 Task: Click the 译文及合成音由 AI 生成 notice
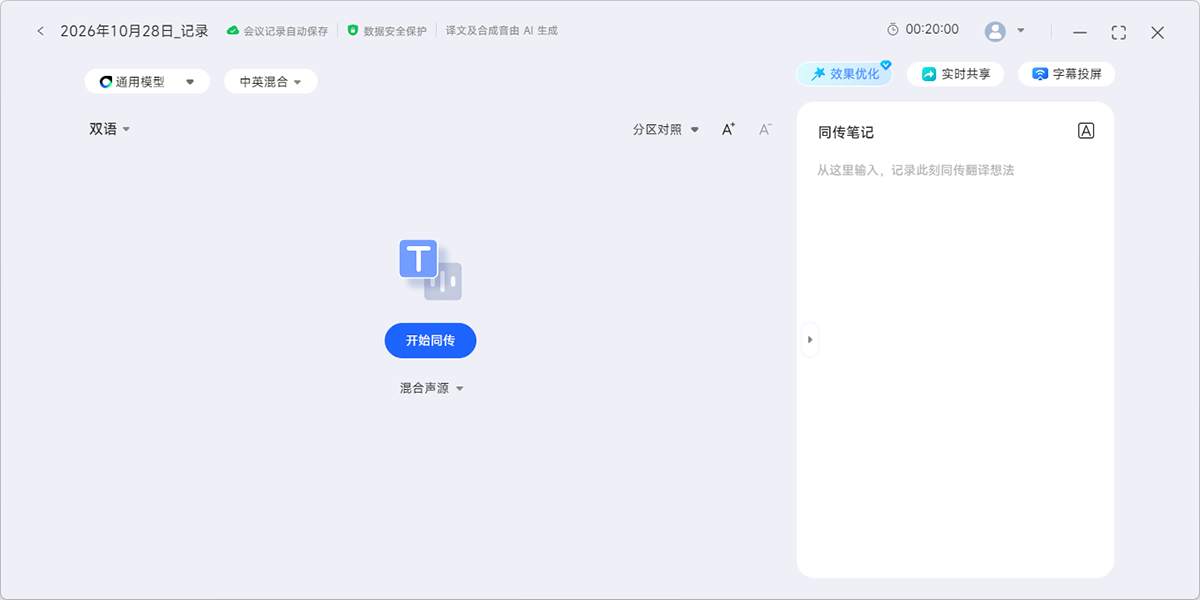coord(501,31)
